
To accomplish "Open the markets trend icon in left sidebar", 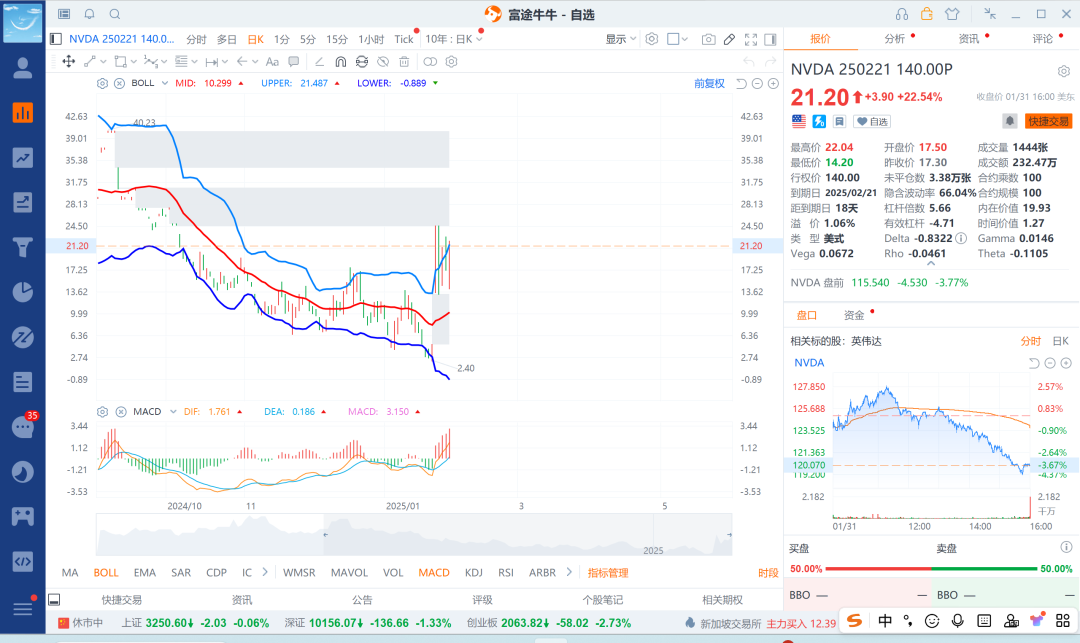I will tap(23, 158).
